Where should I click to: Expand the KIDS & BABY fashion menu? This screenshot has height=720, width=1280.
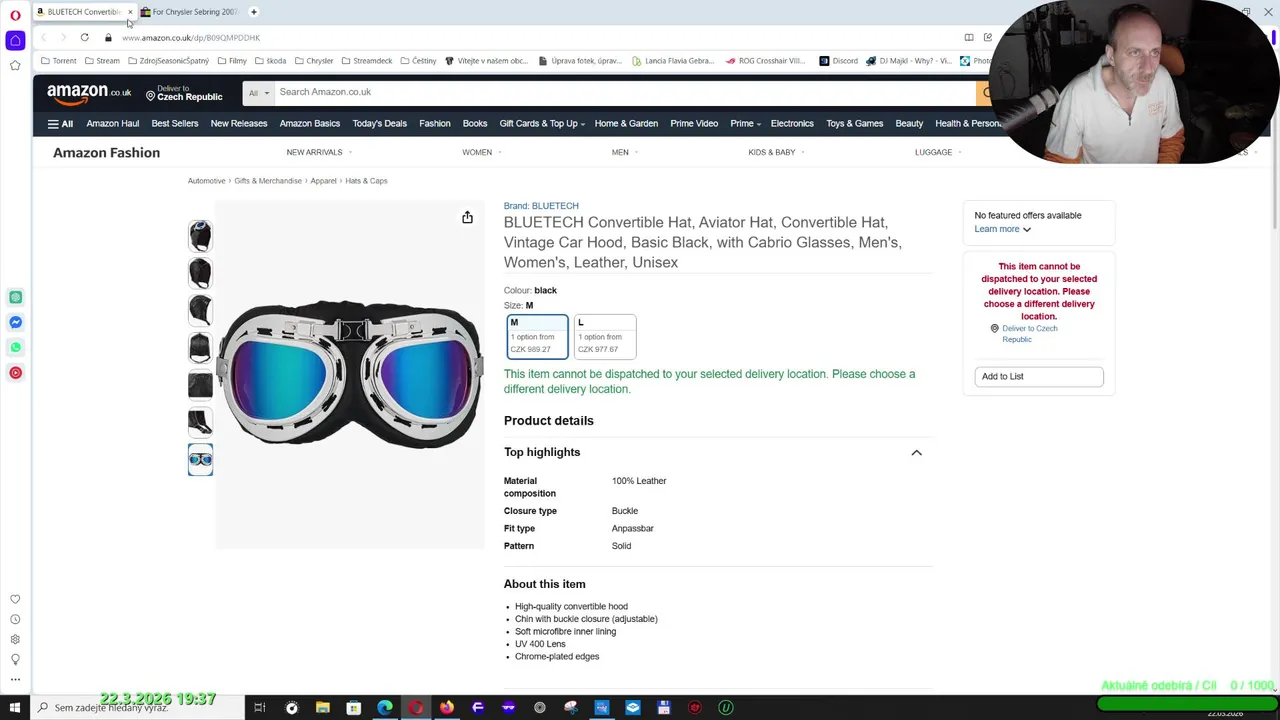[776, 152]
